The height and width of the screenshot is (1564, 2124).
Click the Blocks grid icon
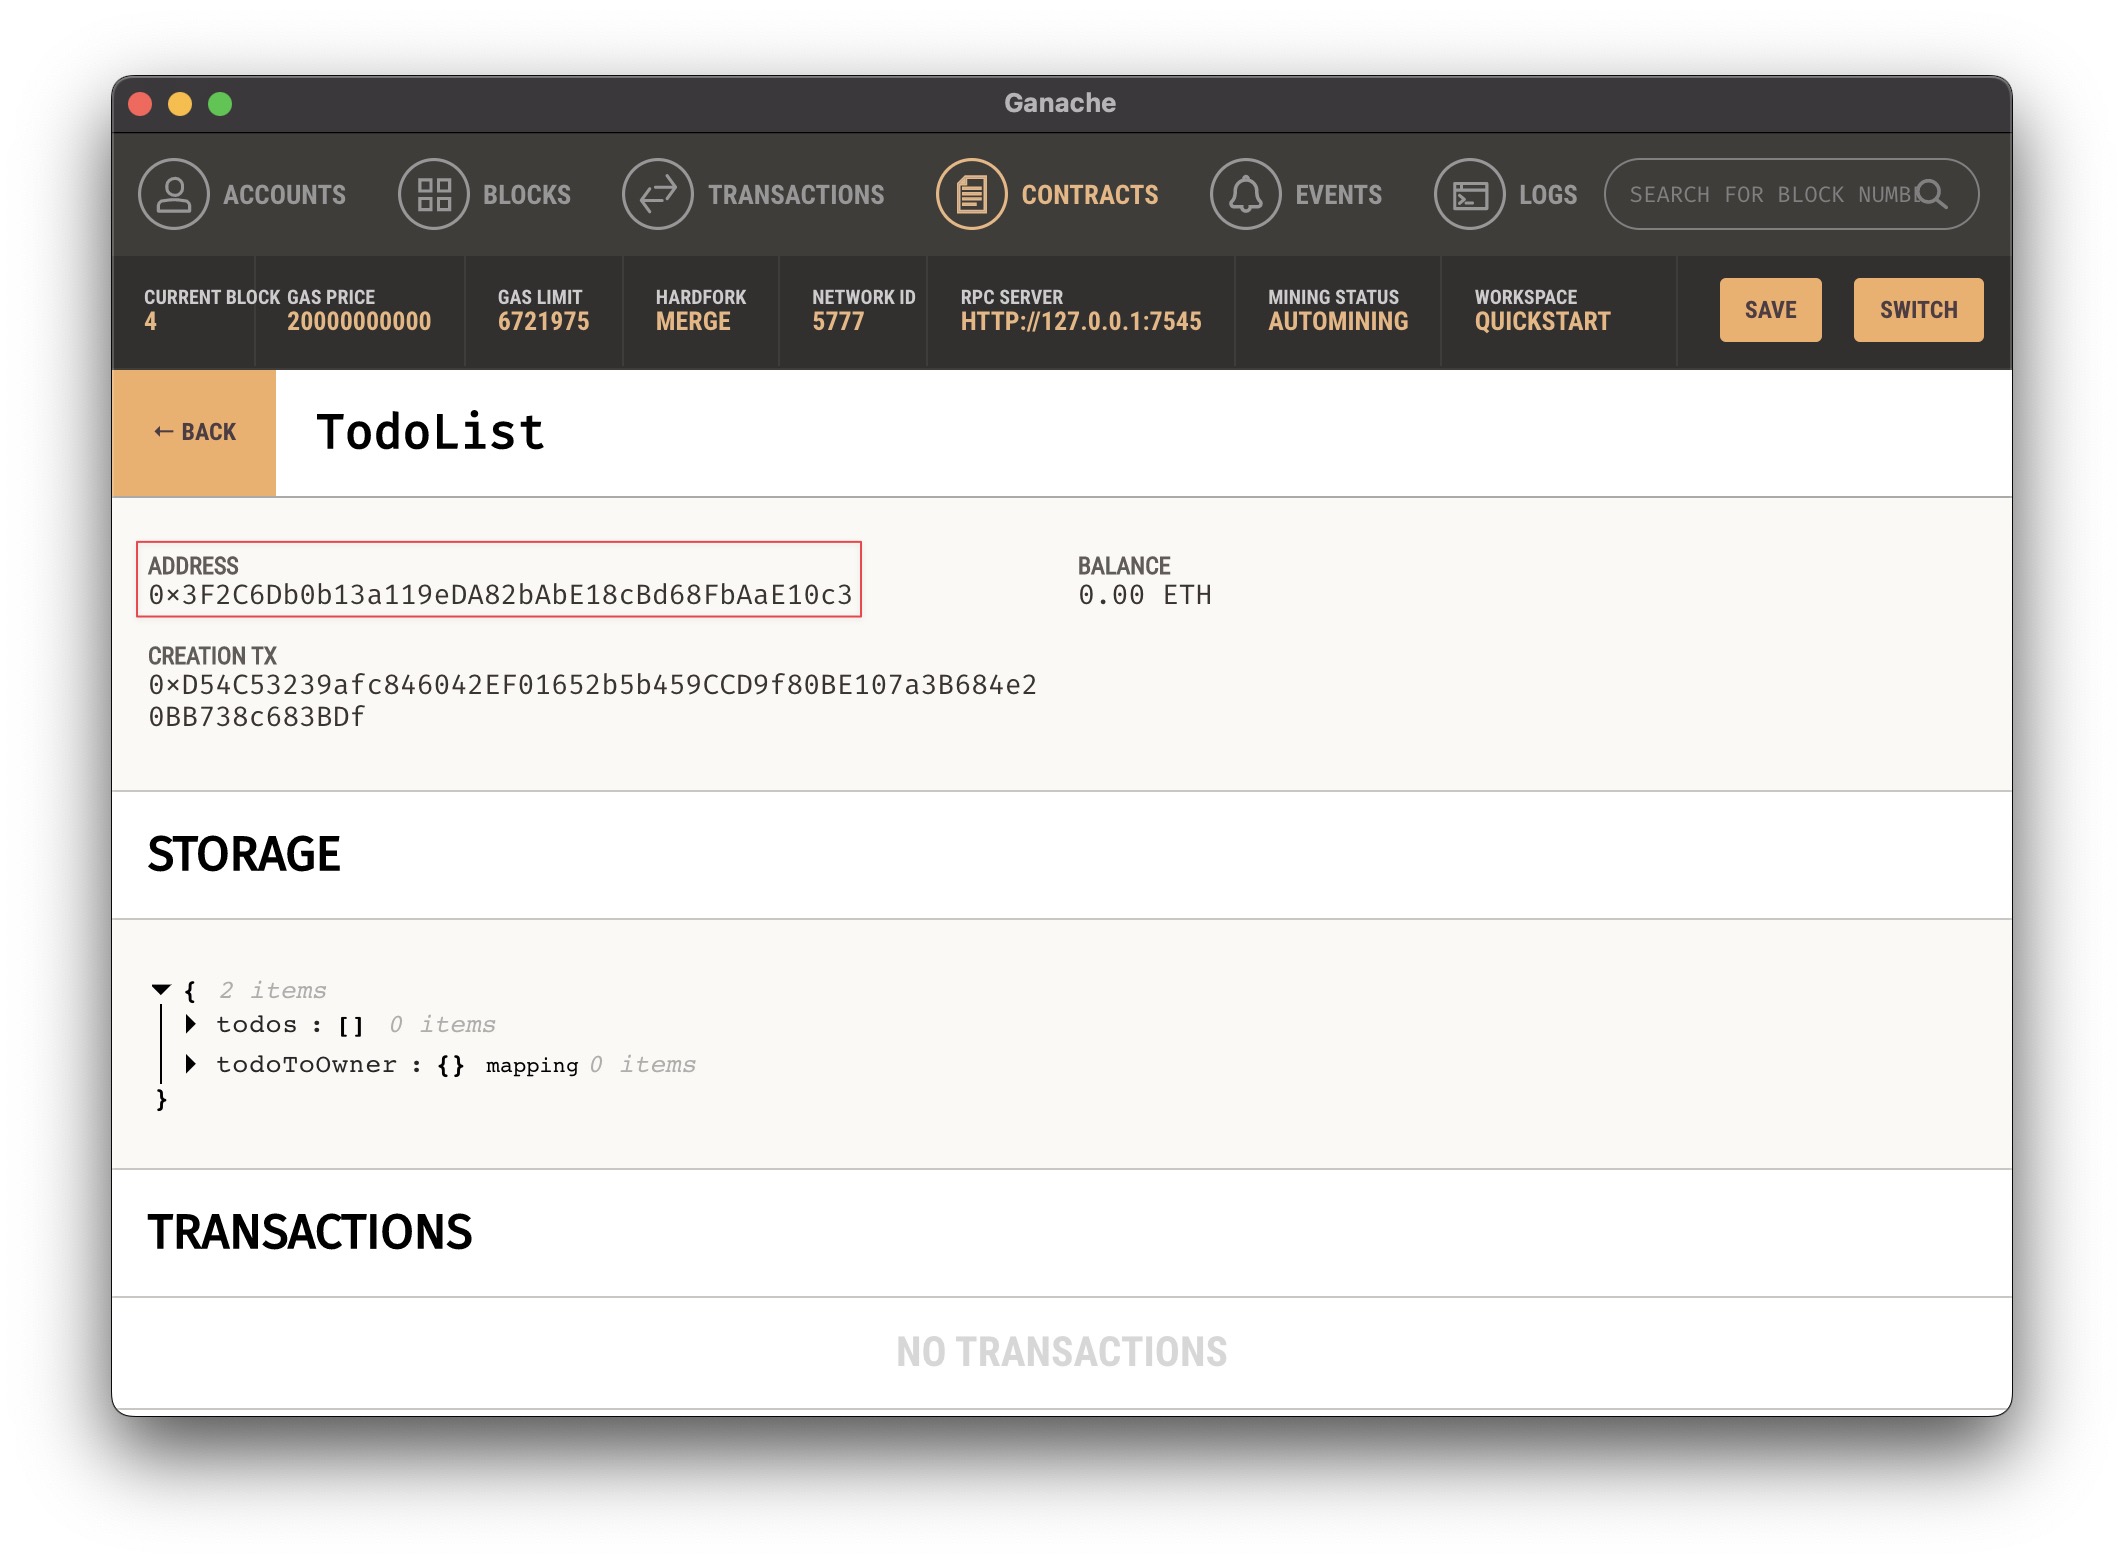pyautogui.click(x=434, y=194)
